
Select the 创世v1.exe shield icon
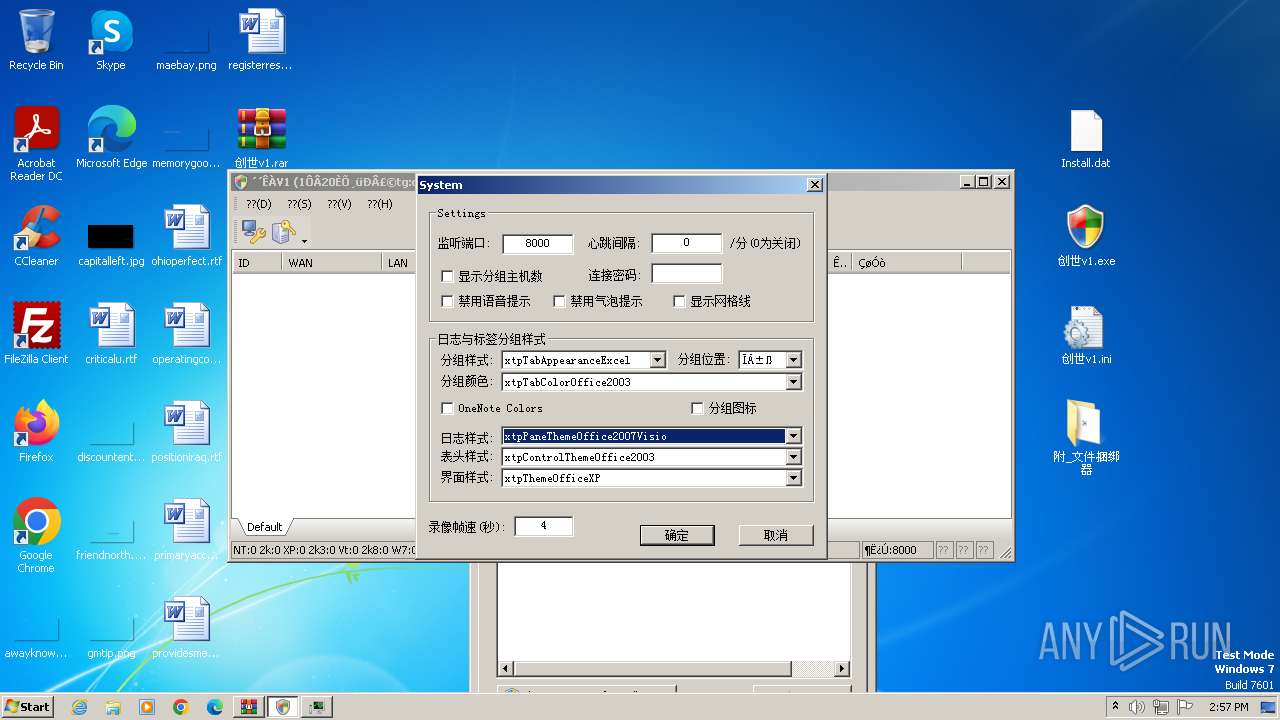[x=1086, y=236]
